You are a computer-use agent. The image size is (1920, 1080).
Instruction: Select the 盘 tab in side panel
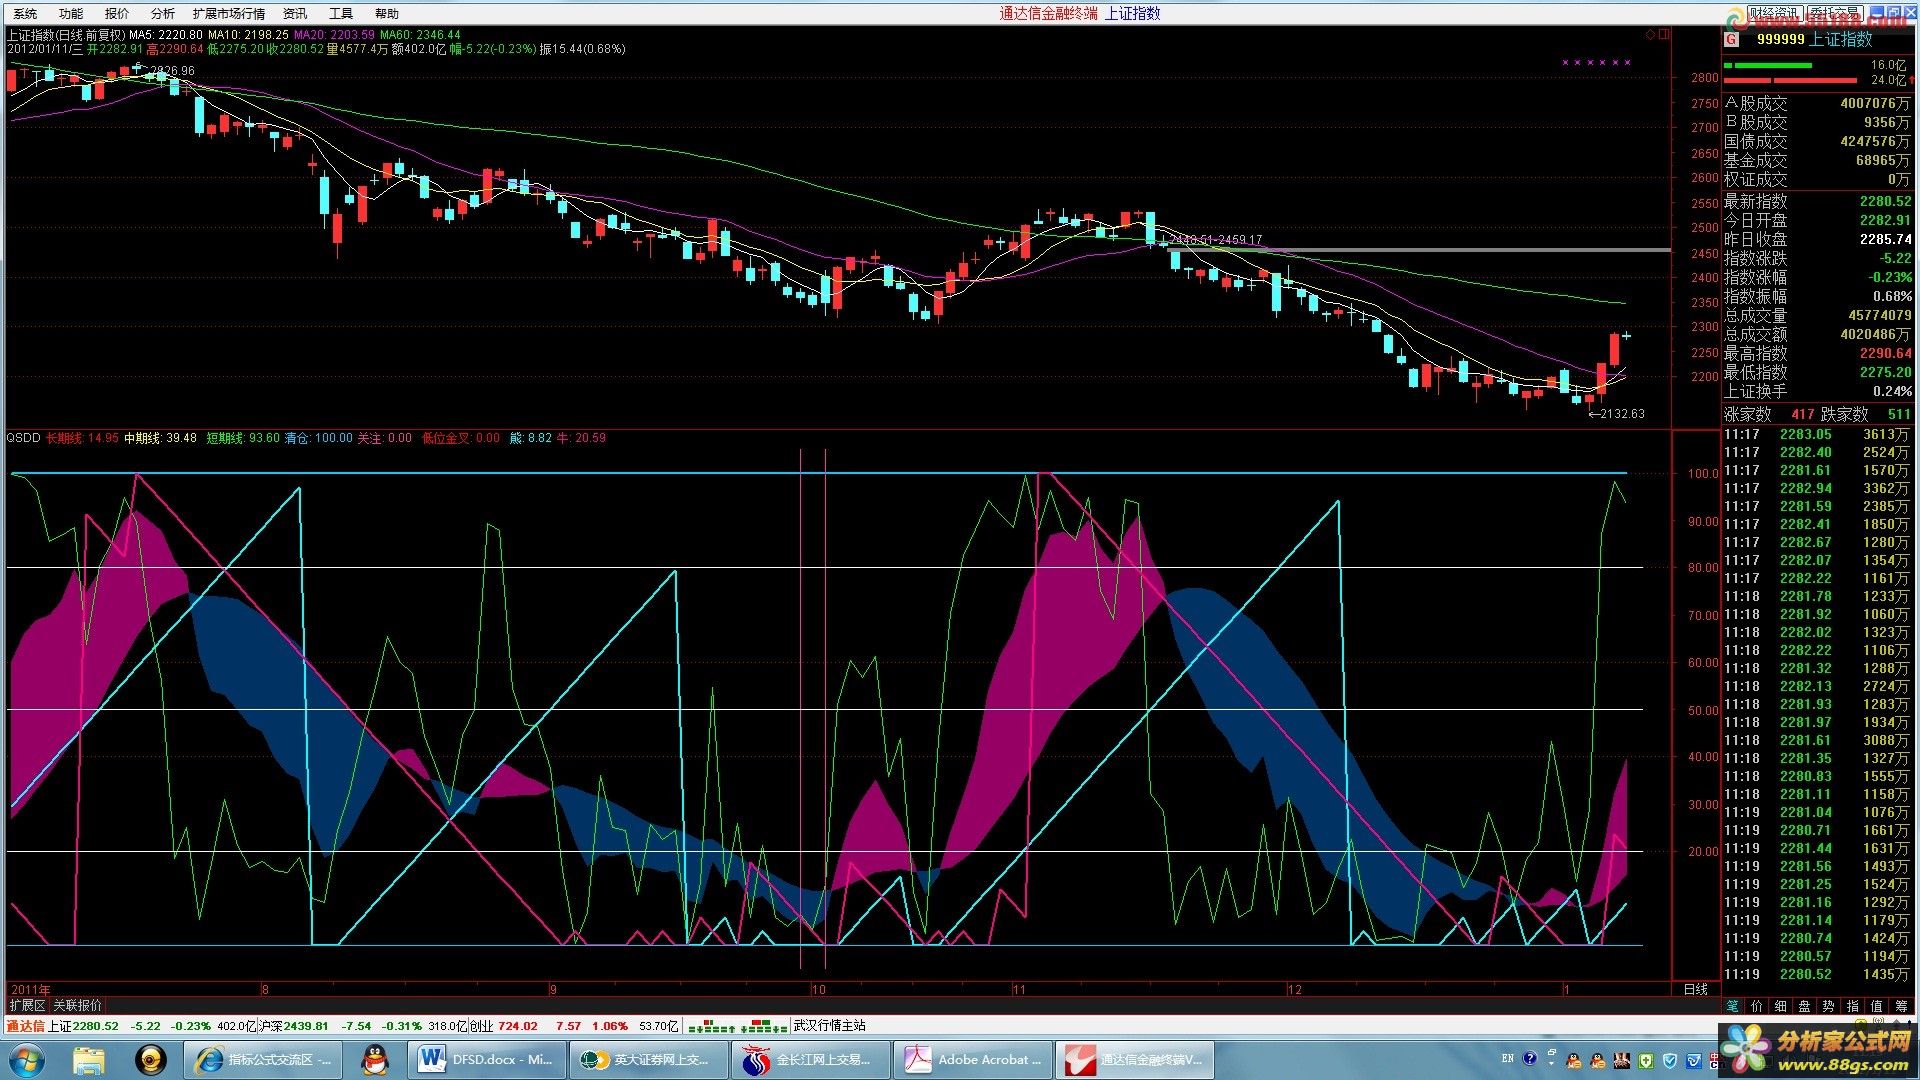[1804, 1006]
